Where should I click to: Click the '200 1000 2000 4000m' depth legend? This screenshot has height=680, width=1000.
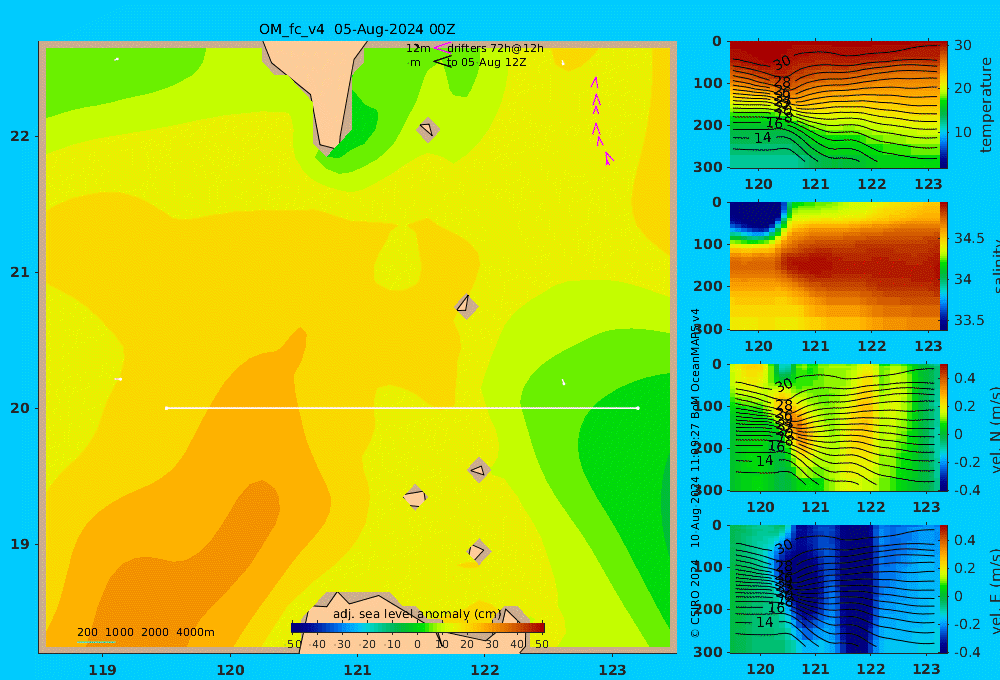click(x=146, y=632)
